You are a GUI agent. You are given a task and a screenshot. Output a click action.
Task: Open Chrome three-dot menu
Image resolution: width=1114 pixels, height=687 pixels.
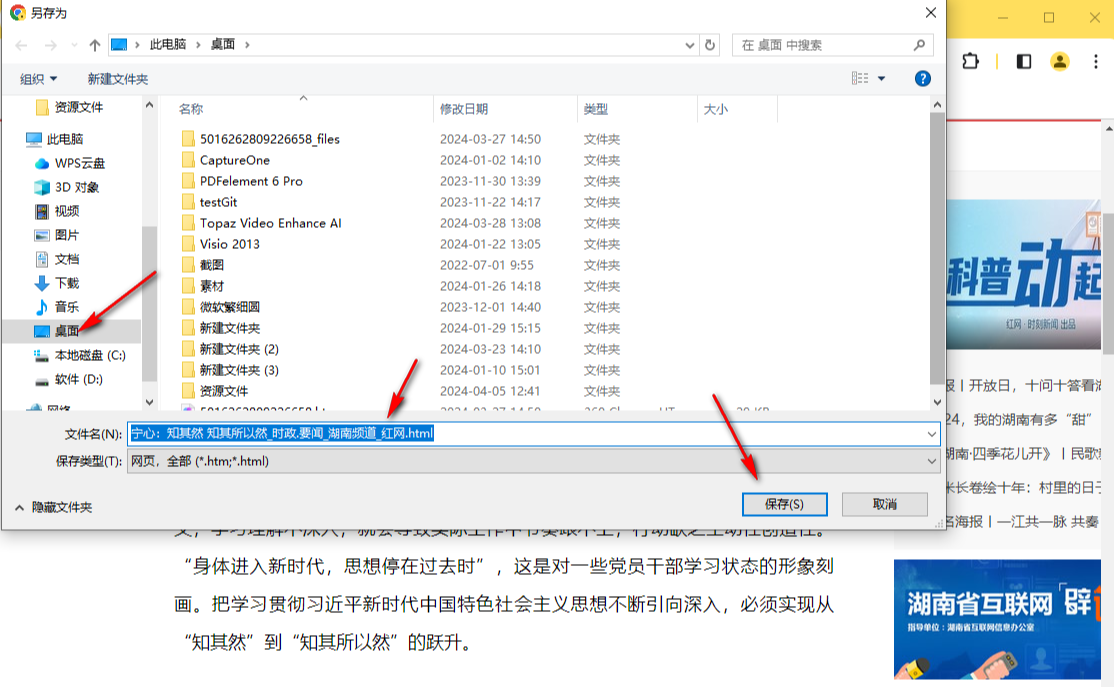1096,62
